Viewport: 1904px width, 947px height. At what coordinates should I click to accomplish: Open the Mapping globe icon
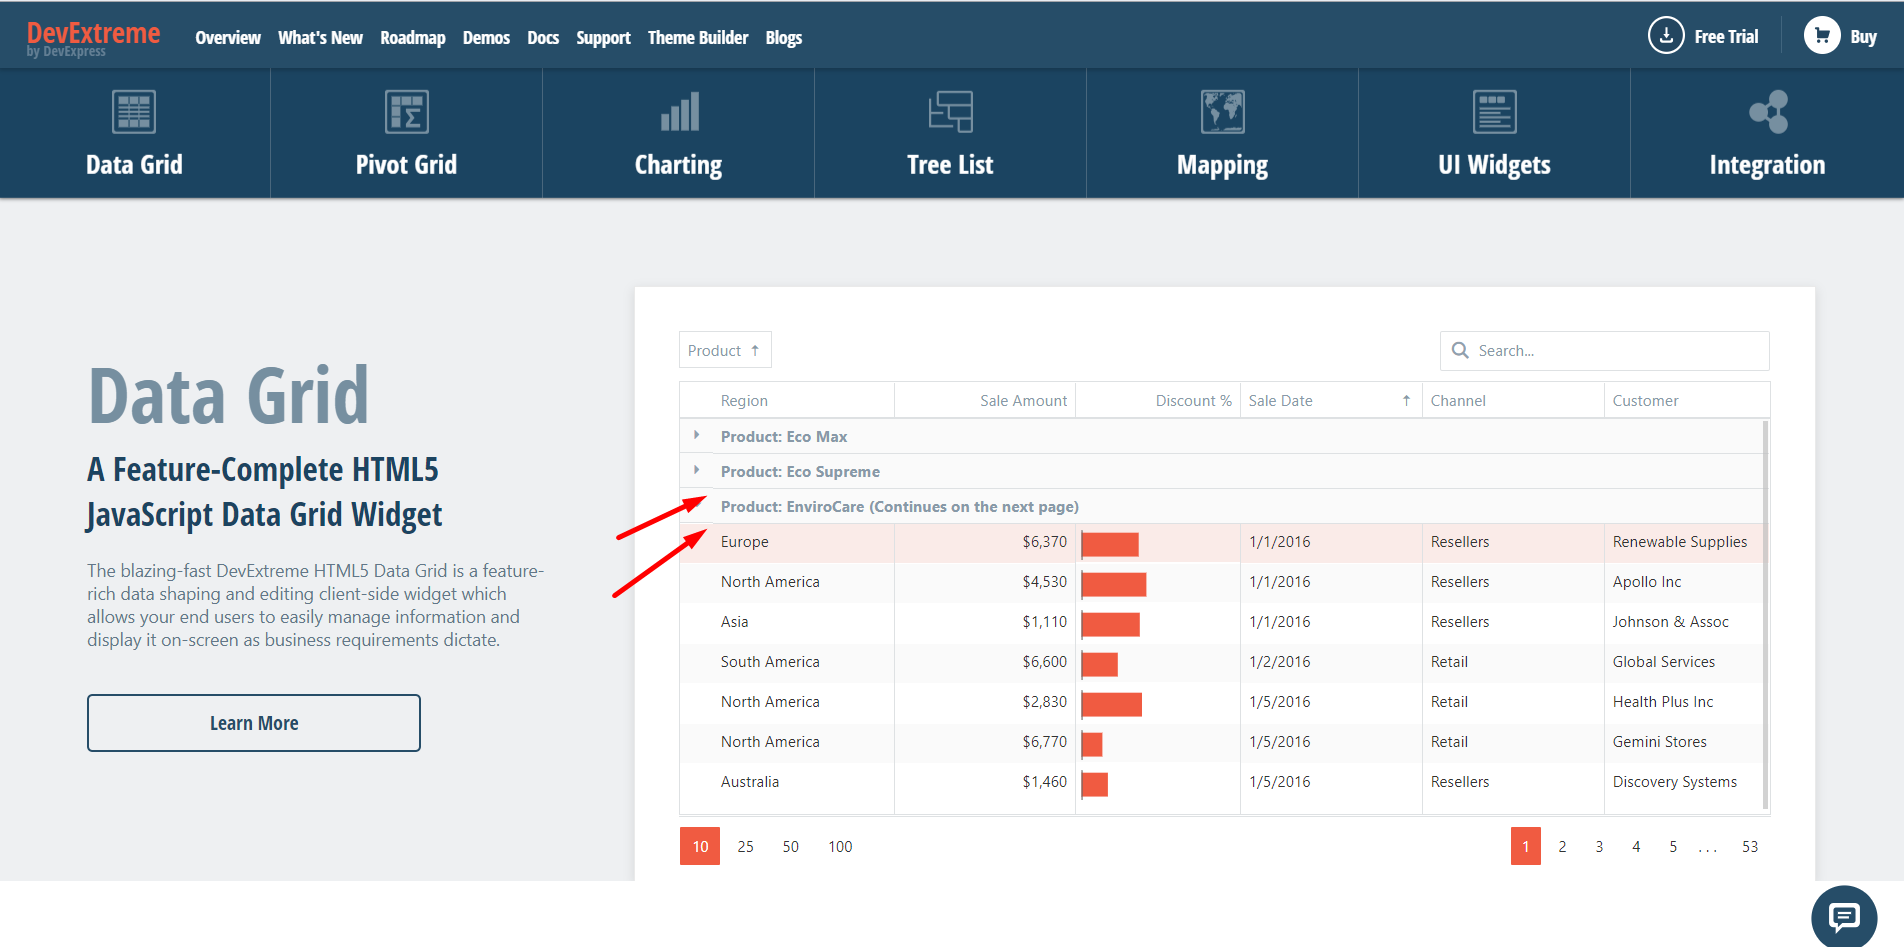(x=1222, y=111)
